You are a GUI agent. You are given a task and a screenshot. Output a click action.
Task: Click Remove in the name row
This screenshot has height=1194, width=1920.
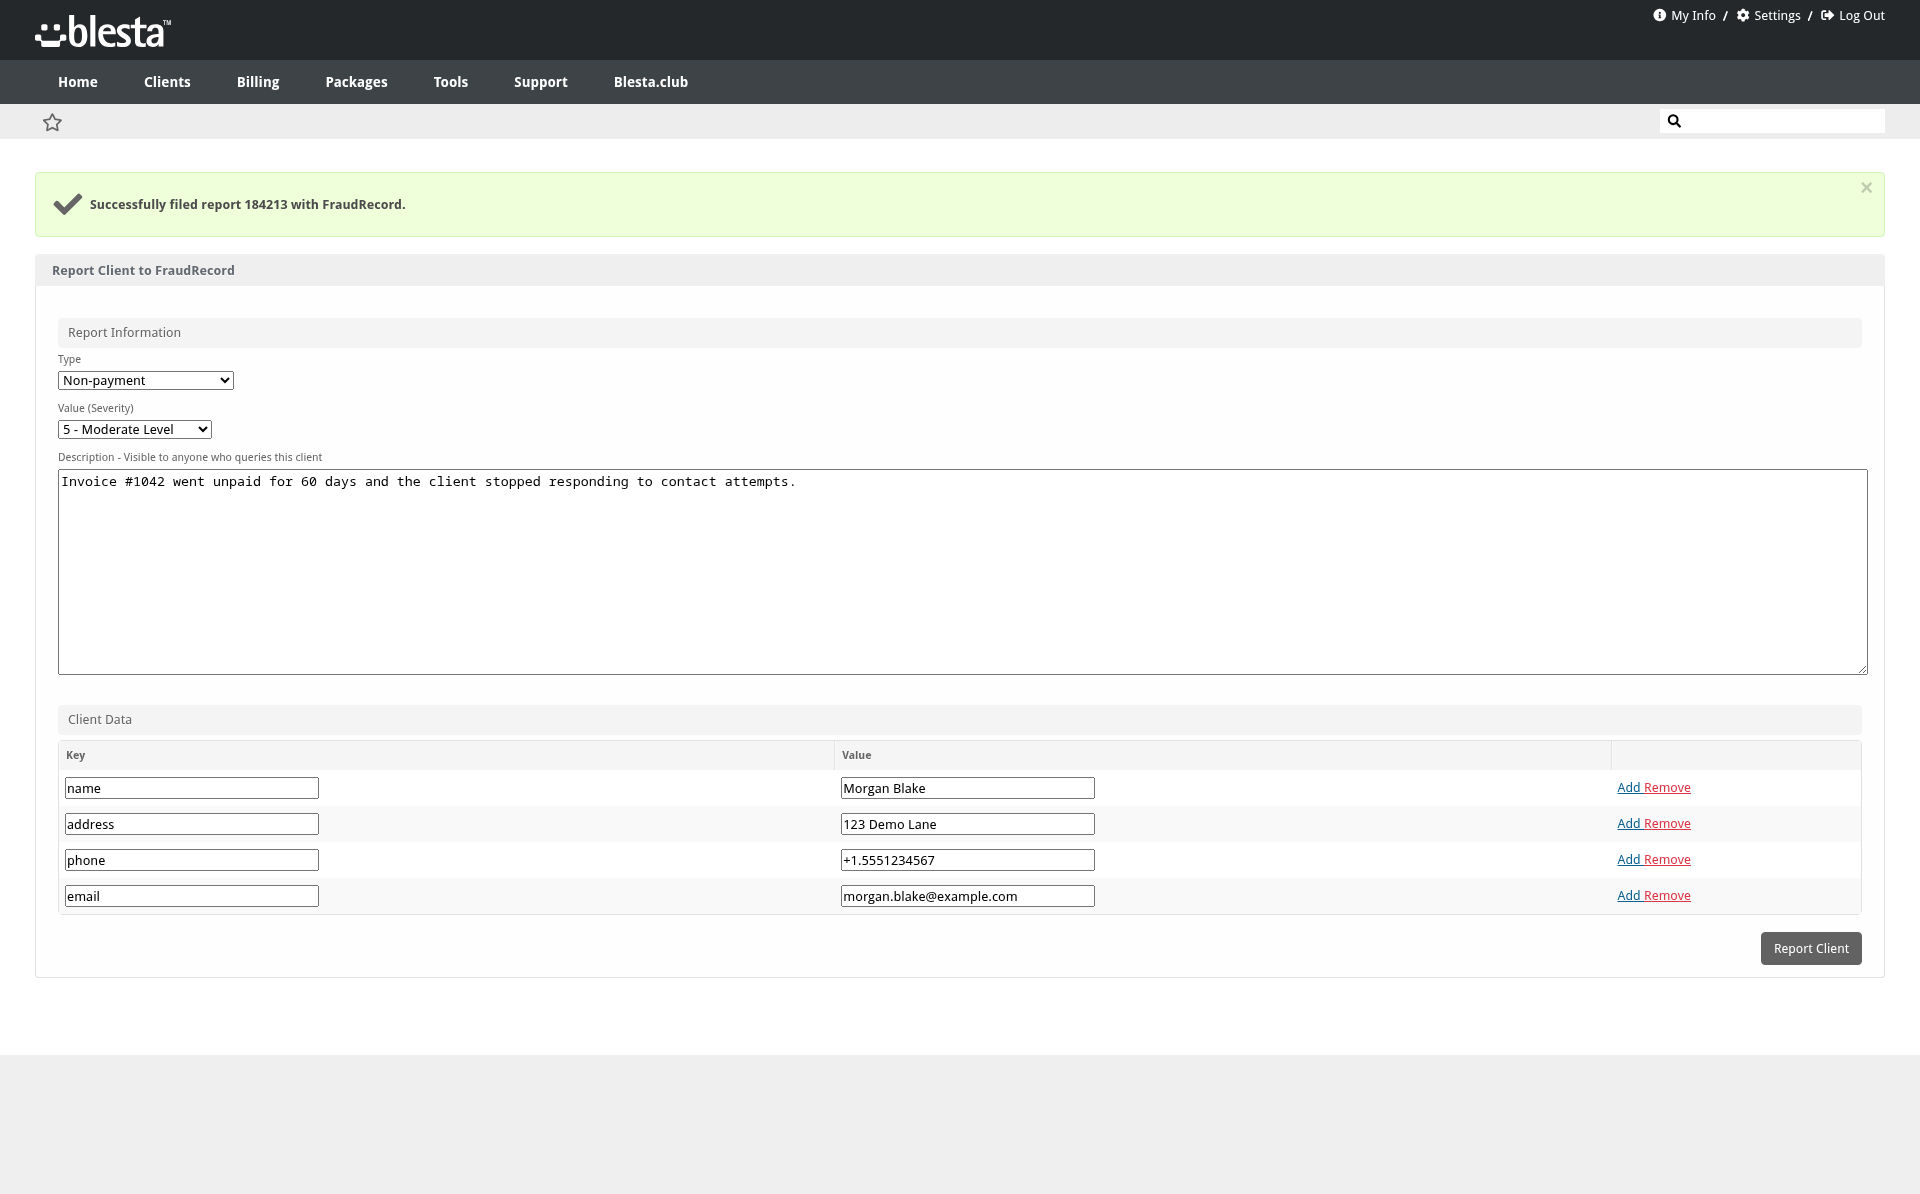pos(1667,788)
